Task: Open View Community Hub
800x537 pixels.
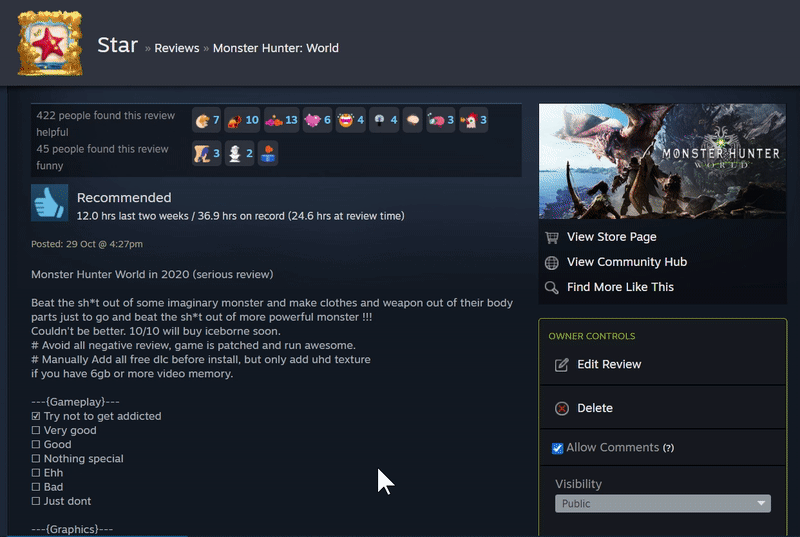Action: tap(627, 262)
